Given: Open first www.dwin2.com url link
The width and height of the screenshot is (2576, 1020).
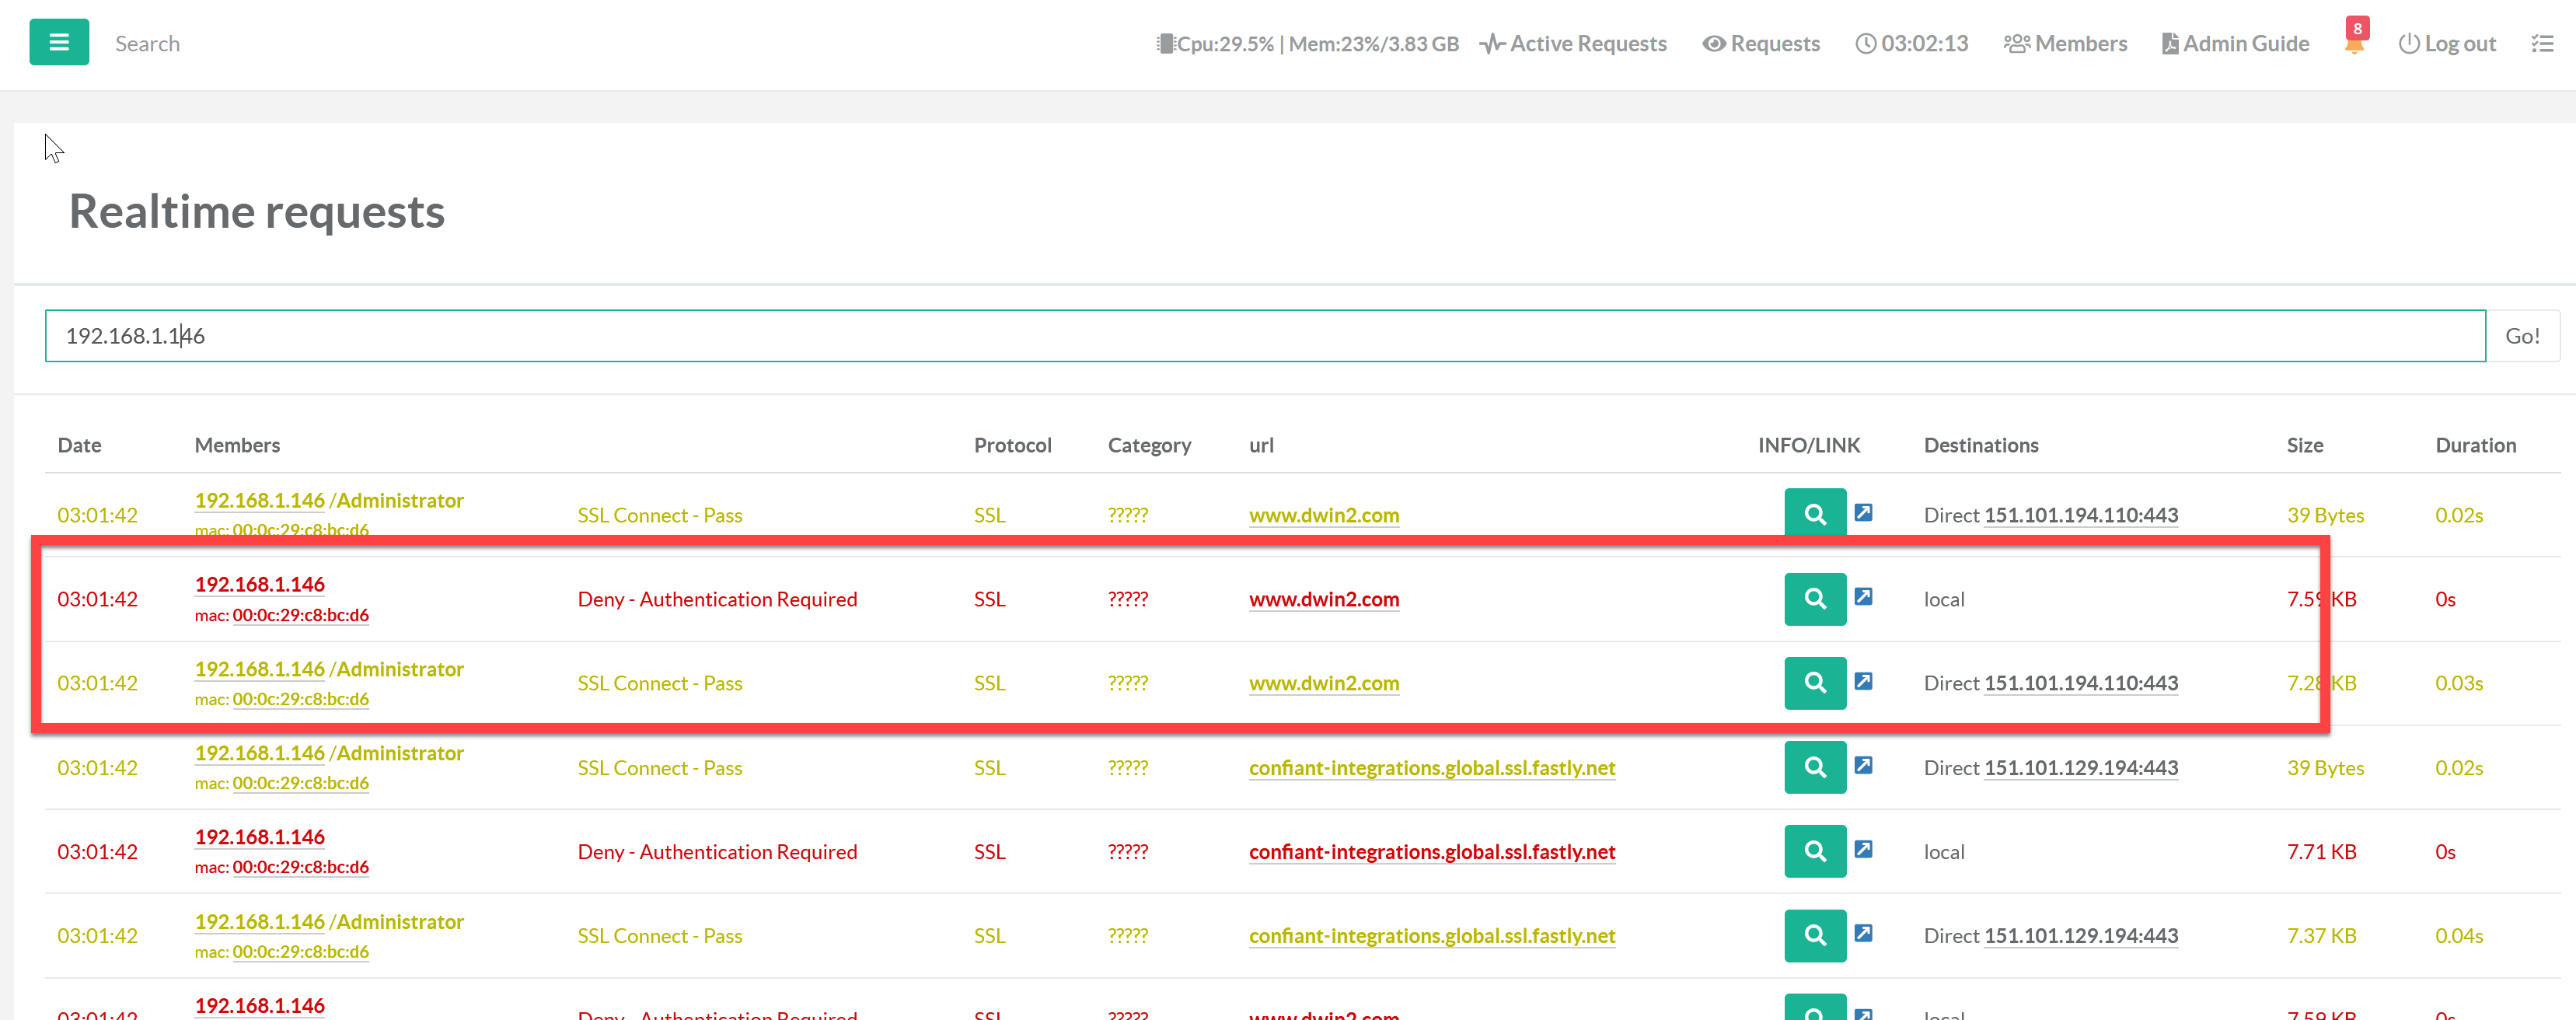Looking at the screenshot, I should [1323, 515].
